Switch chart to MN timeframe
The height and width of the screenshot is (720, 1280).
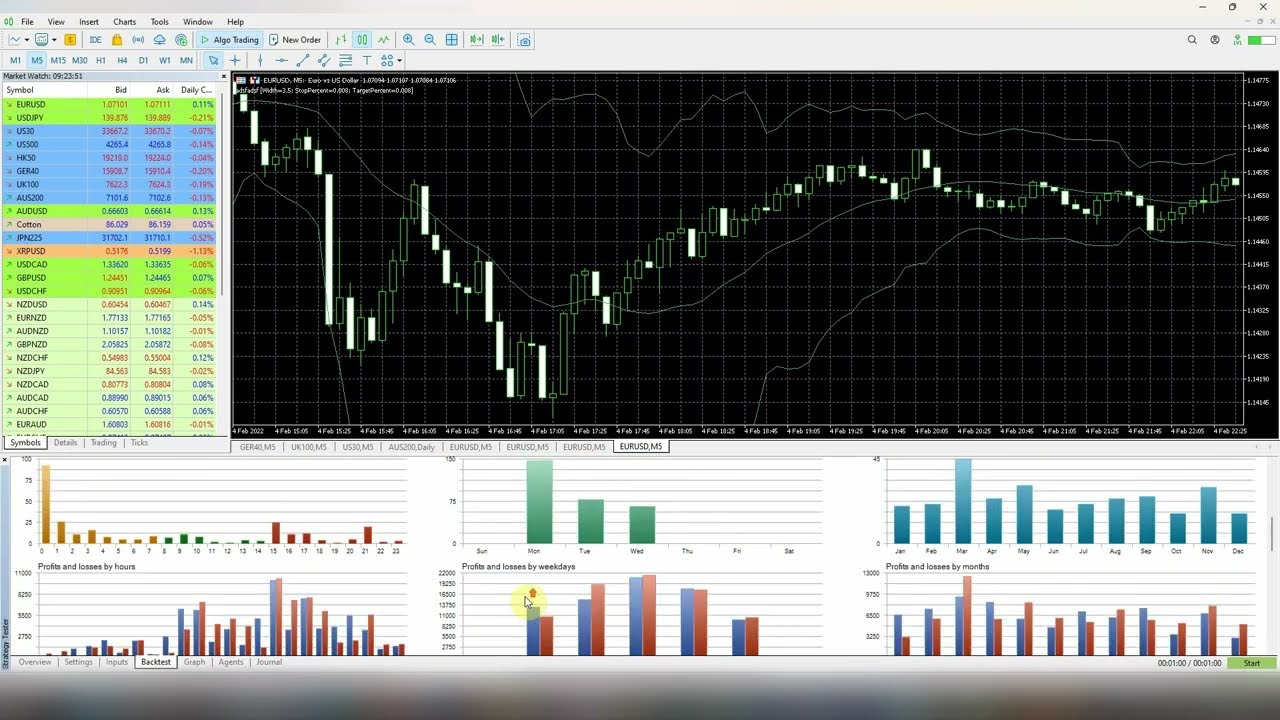pos(186,61)
